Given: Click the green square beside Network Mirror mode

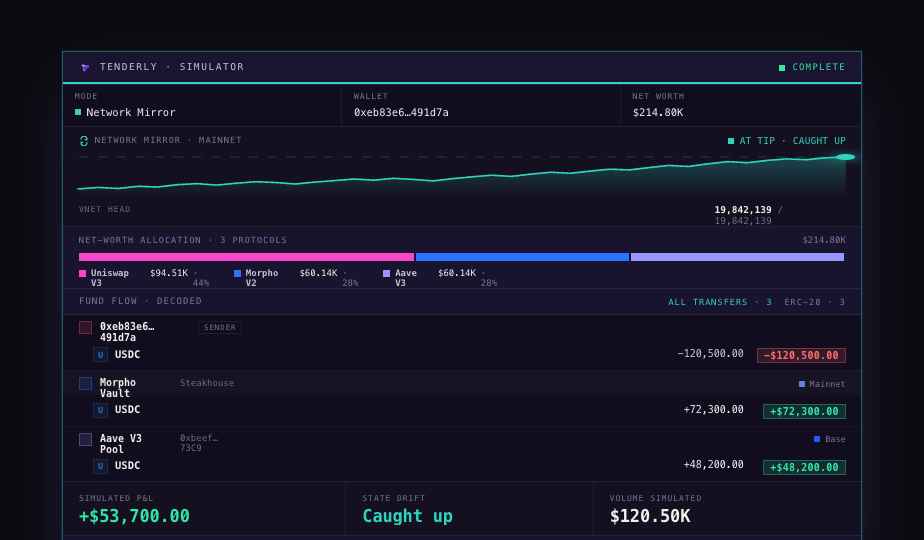Looking at the screenshot, I should coord(78,112).
